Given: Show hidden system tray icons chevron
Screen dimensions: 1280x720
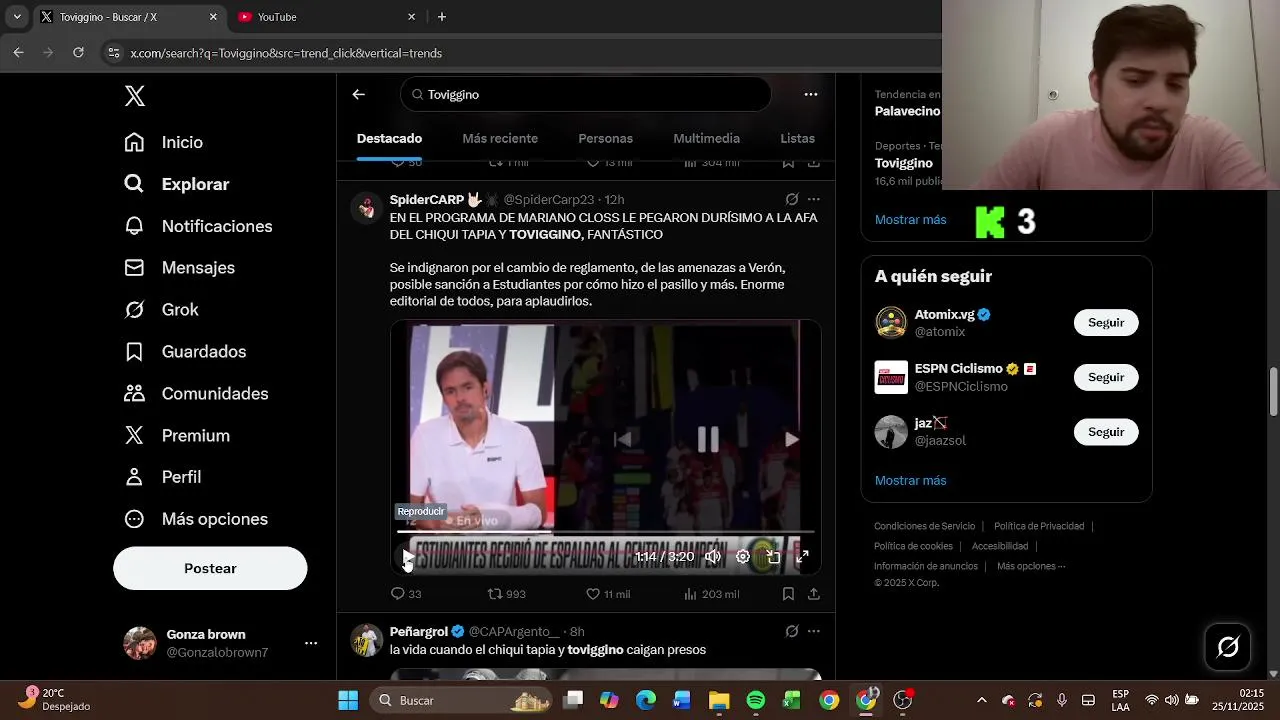Looking at the screenshot, I should pyautogui.click(x=981, y=700).
